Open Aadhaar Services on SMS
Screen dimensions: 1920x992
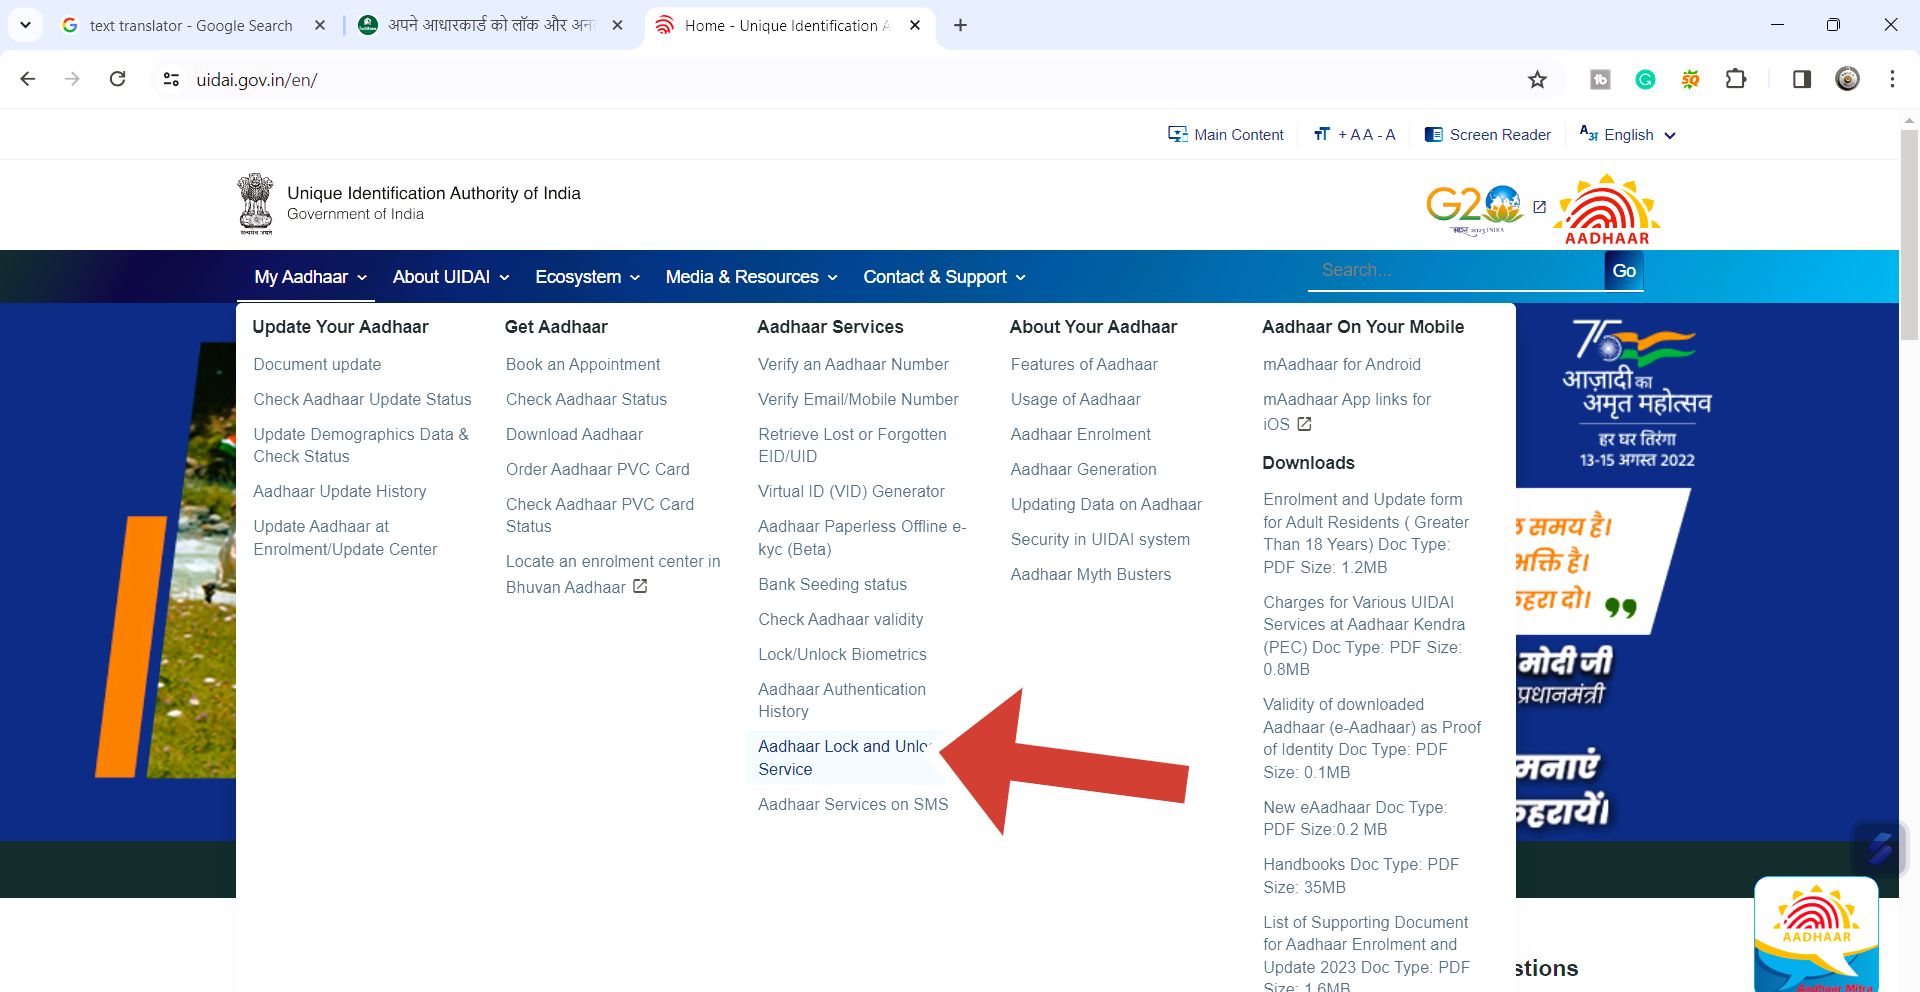[x=853, y=804]
